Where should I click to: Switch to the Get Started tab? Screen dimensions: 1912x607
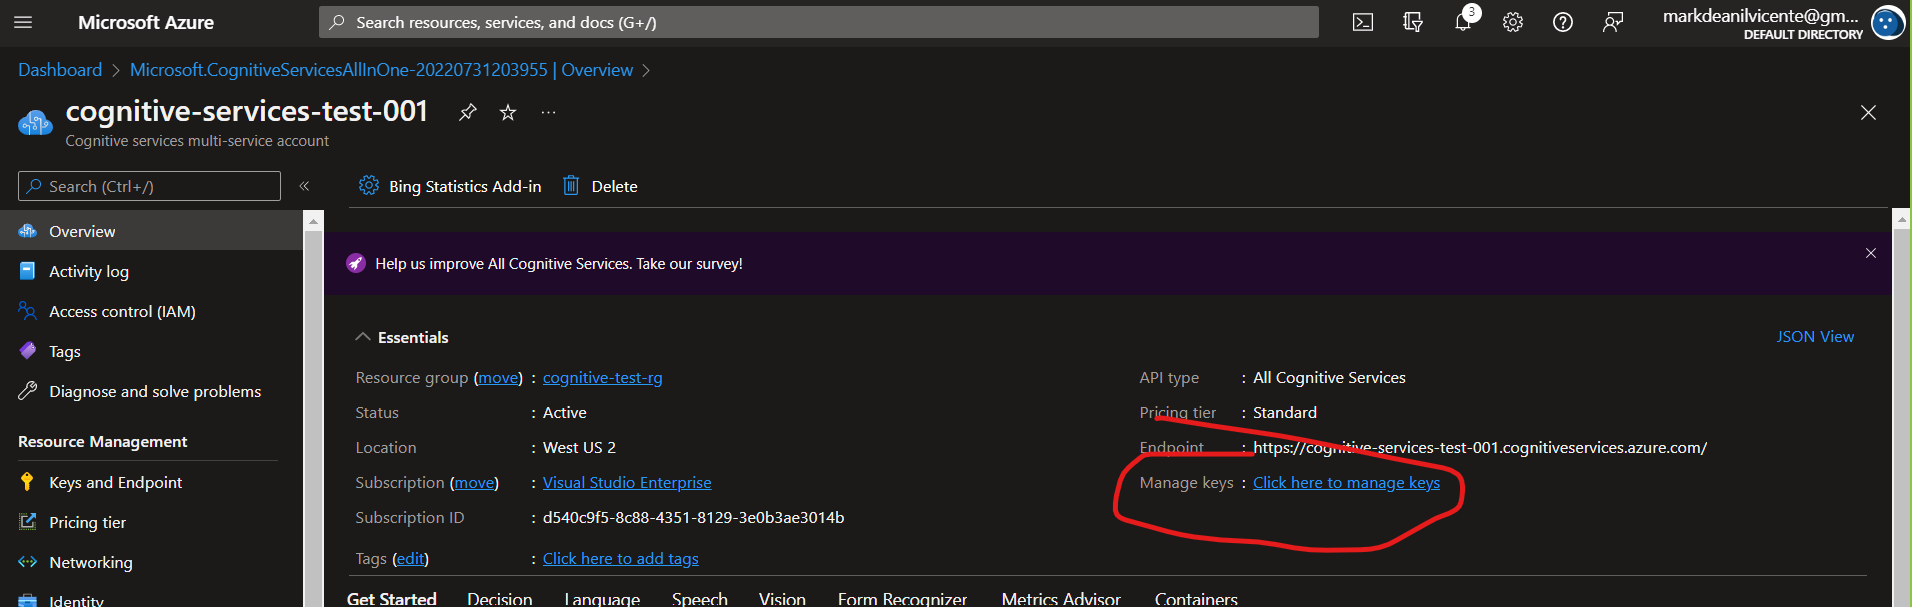coord(391,598)
